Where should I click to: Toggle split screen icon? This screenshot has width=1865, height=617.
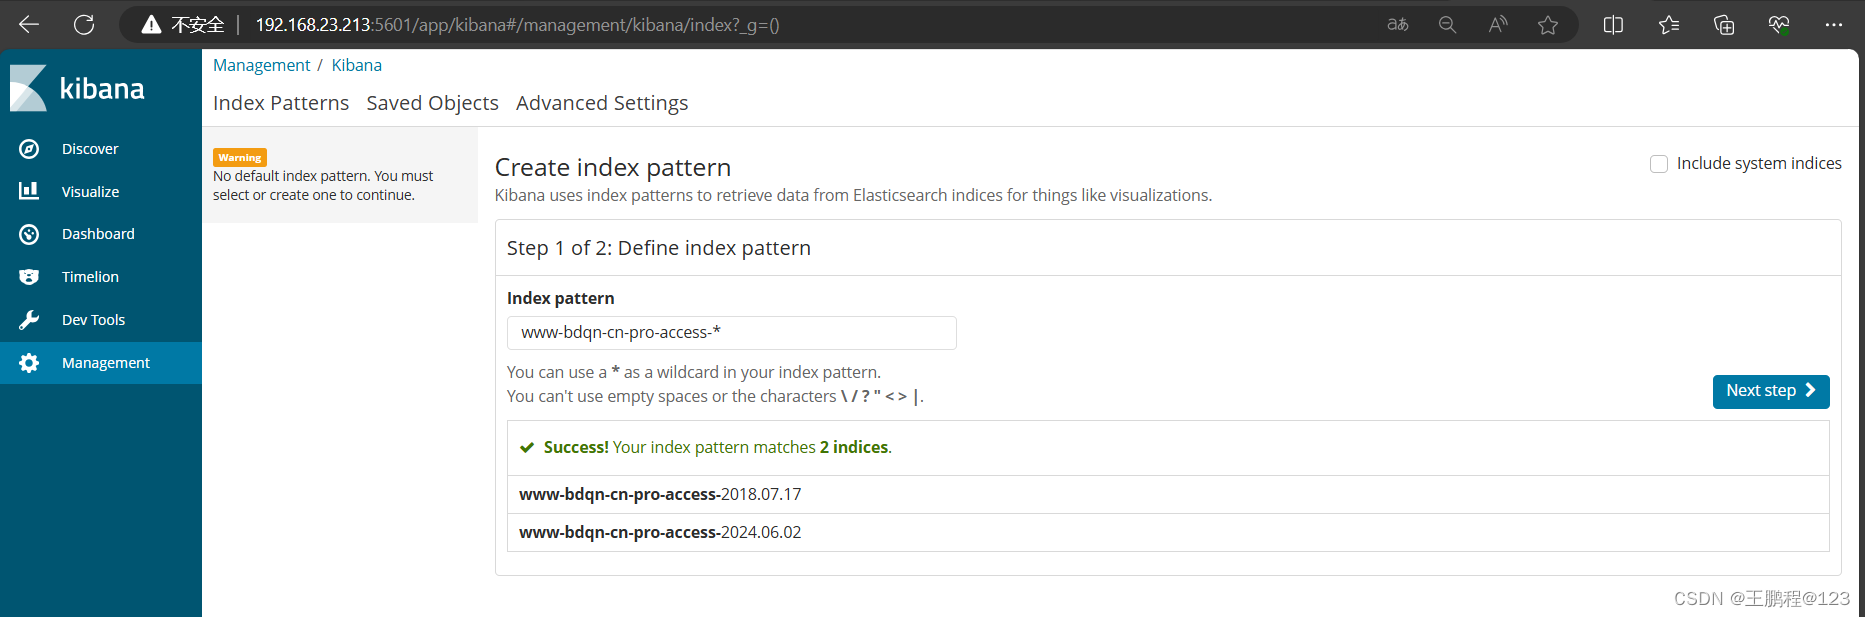(1613, 25)
